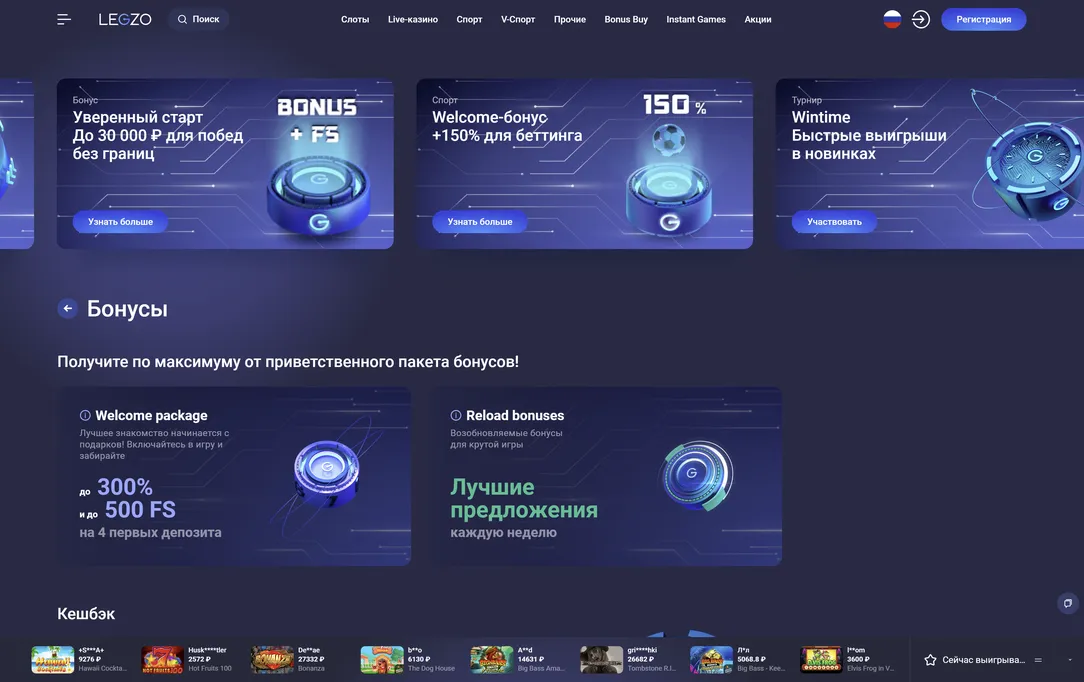The height and width of the screenshot is (682, 1084).
Task: Select Bonus Buy in the top navigation
Action: pyautogui.click(x=626, y=19)
